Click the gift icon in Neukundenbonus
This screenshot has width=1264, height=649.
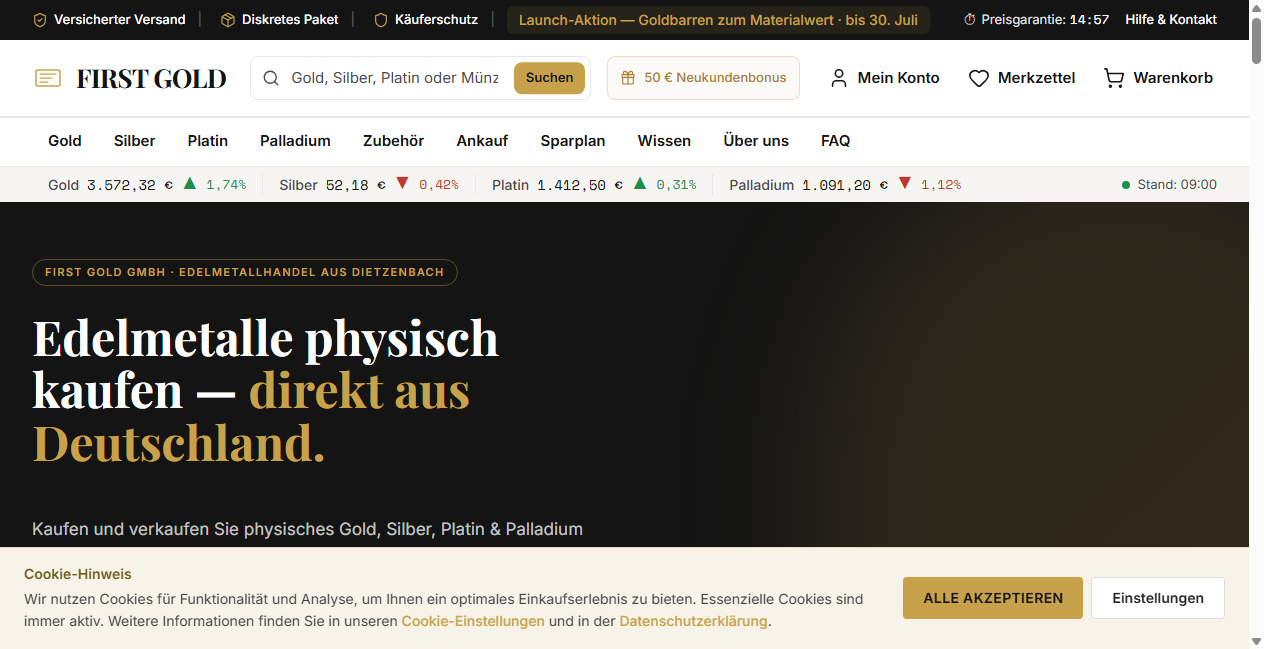(x=628, y=78)
